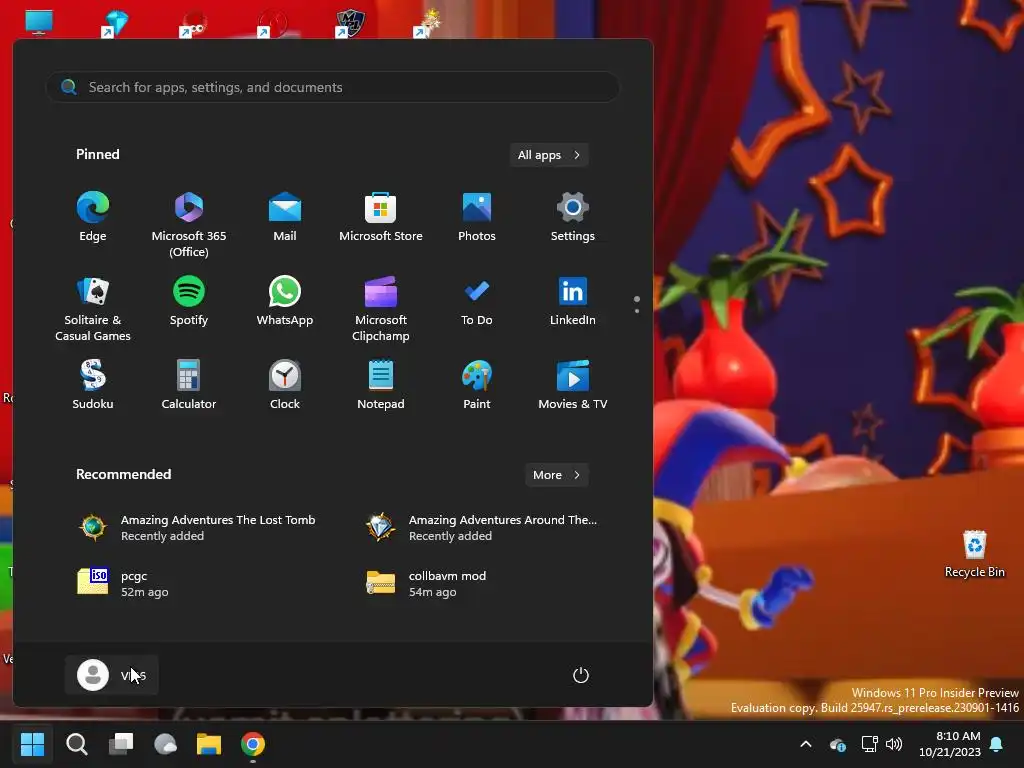Screen dimensions: 1024x768
Task: Show hidden system tray icons
Action: [806, 744]
